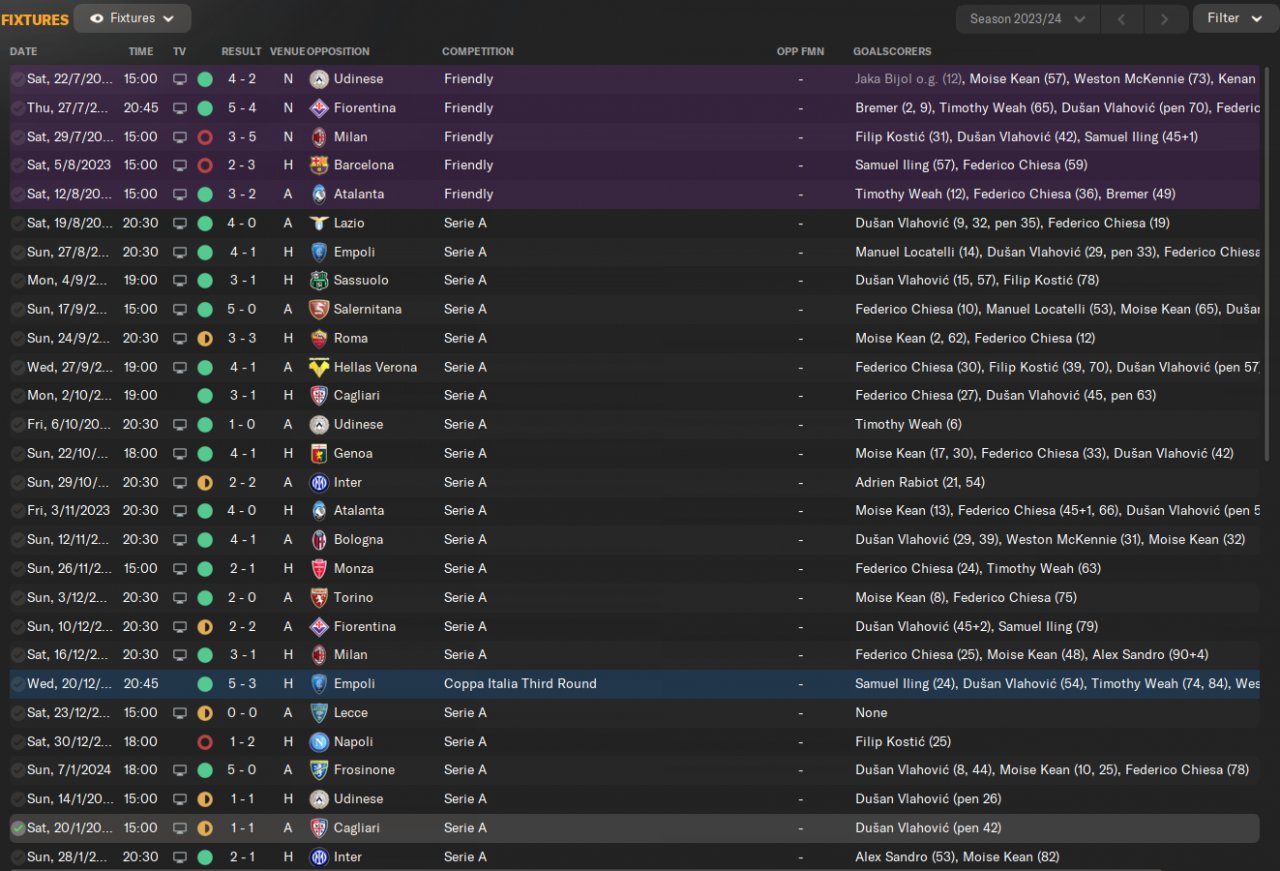
Task: Click the Napoli club badge
Action: tap(319, 742)
